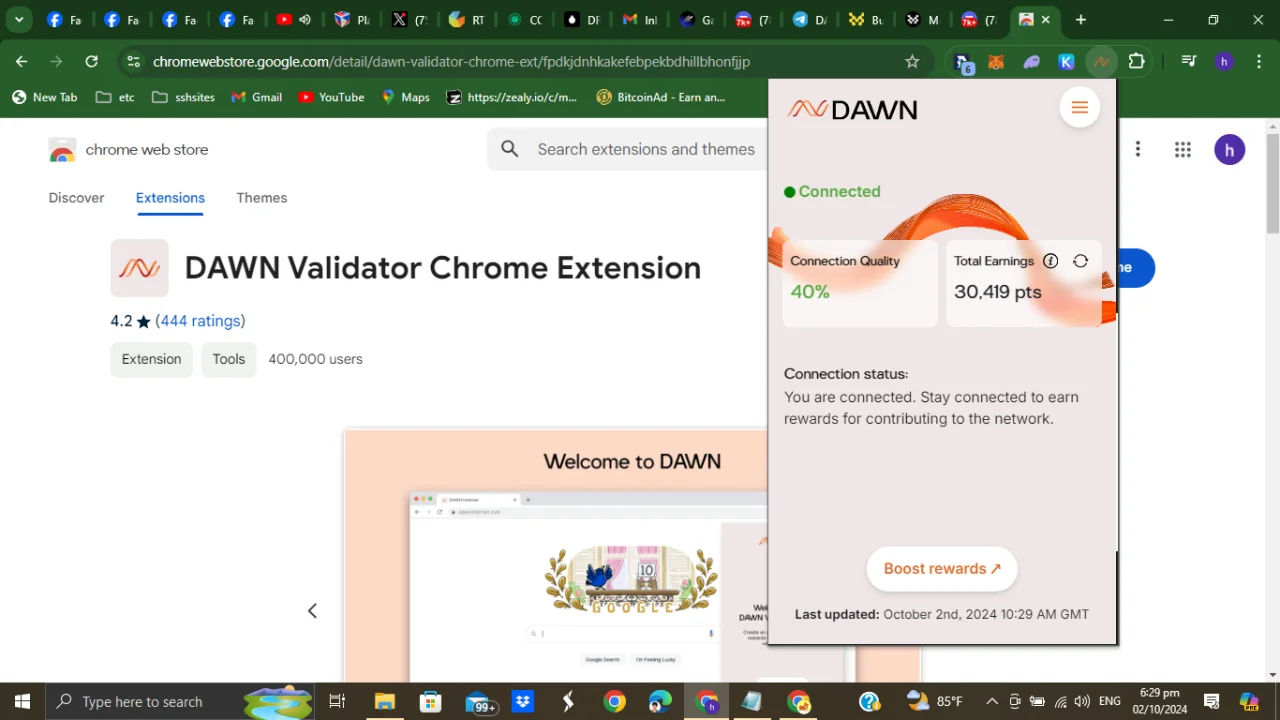Open Microsoft Store from the taskbar
The image size is (1280, 720).
coord(430,702)
